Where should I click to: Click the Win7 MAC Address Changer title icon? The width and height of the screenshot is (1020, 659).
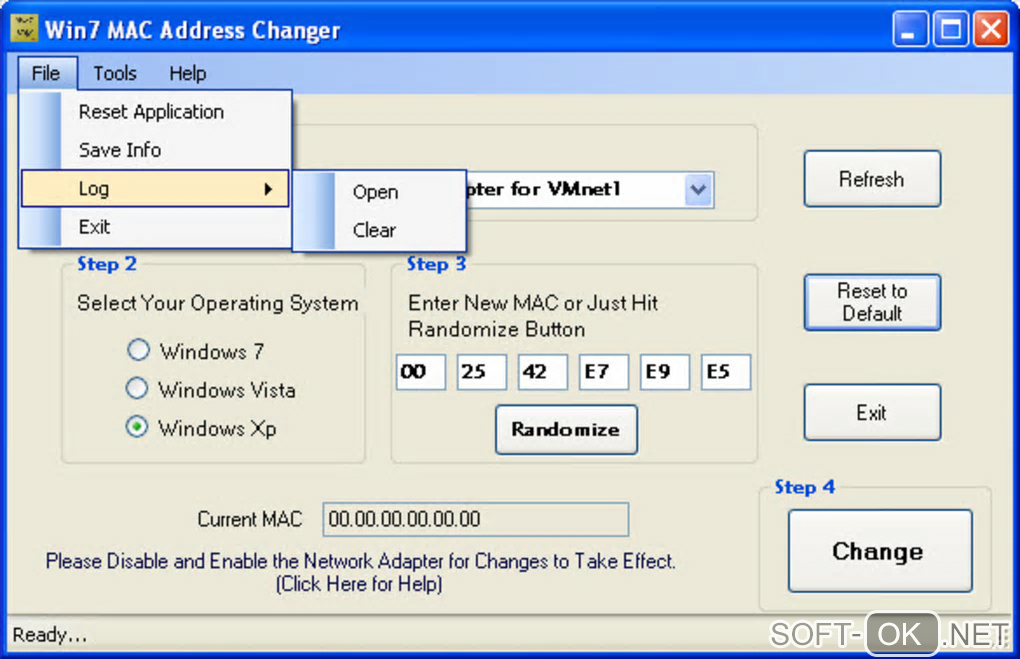tap(24, 28)
